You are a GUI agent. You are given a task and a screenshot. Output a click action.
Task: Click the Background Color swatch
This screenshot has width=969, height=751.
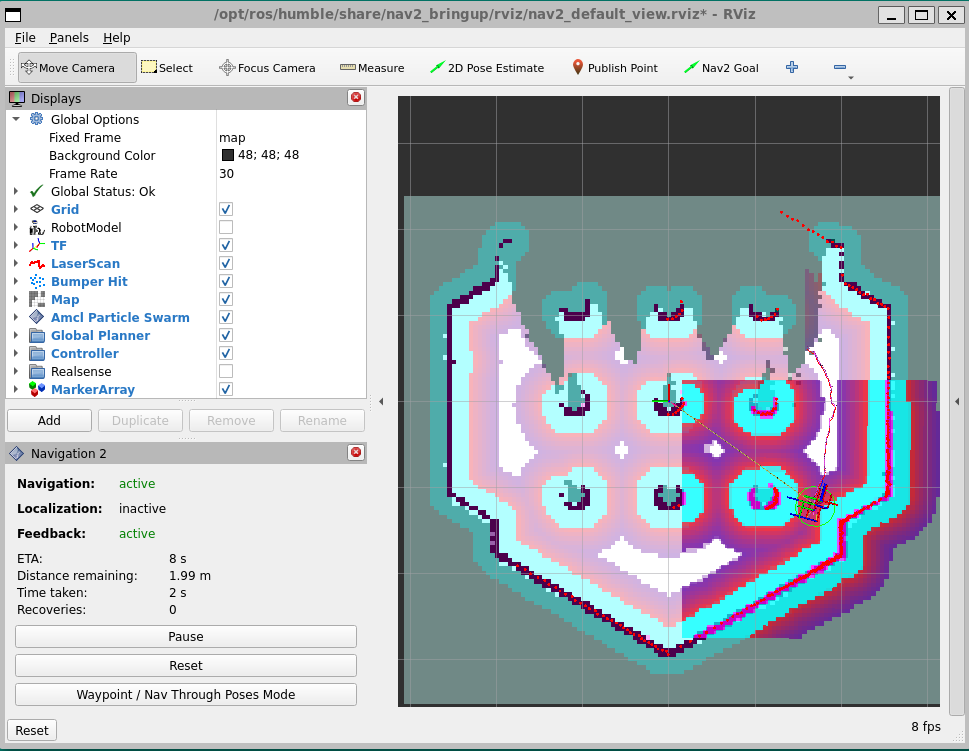[228, 156]
